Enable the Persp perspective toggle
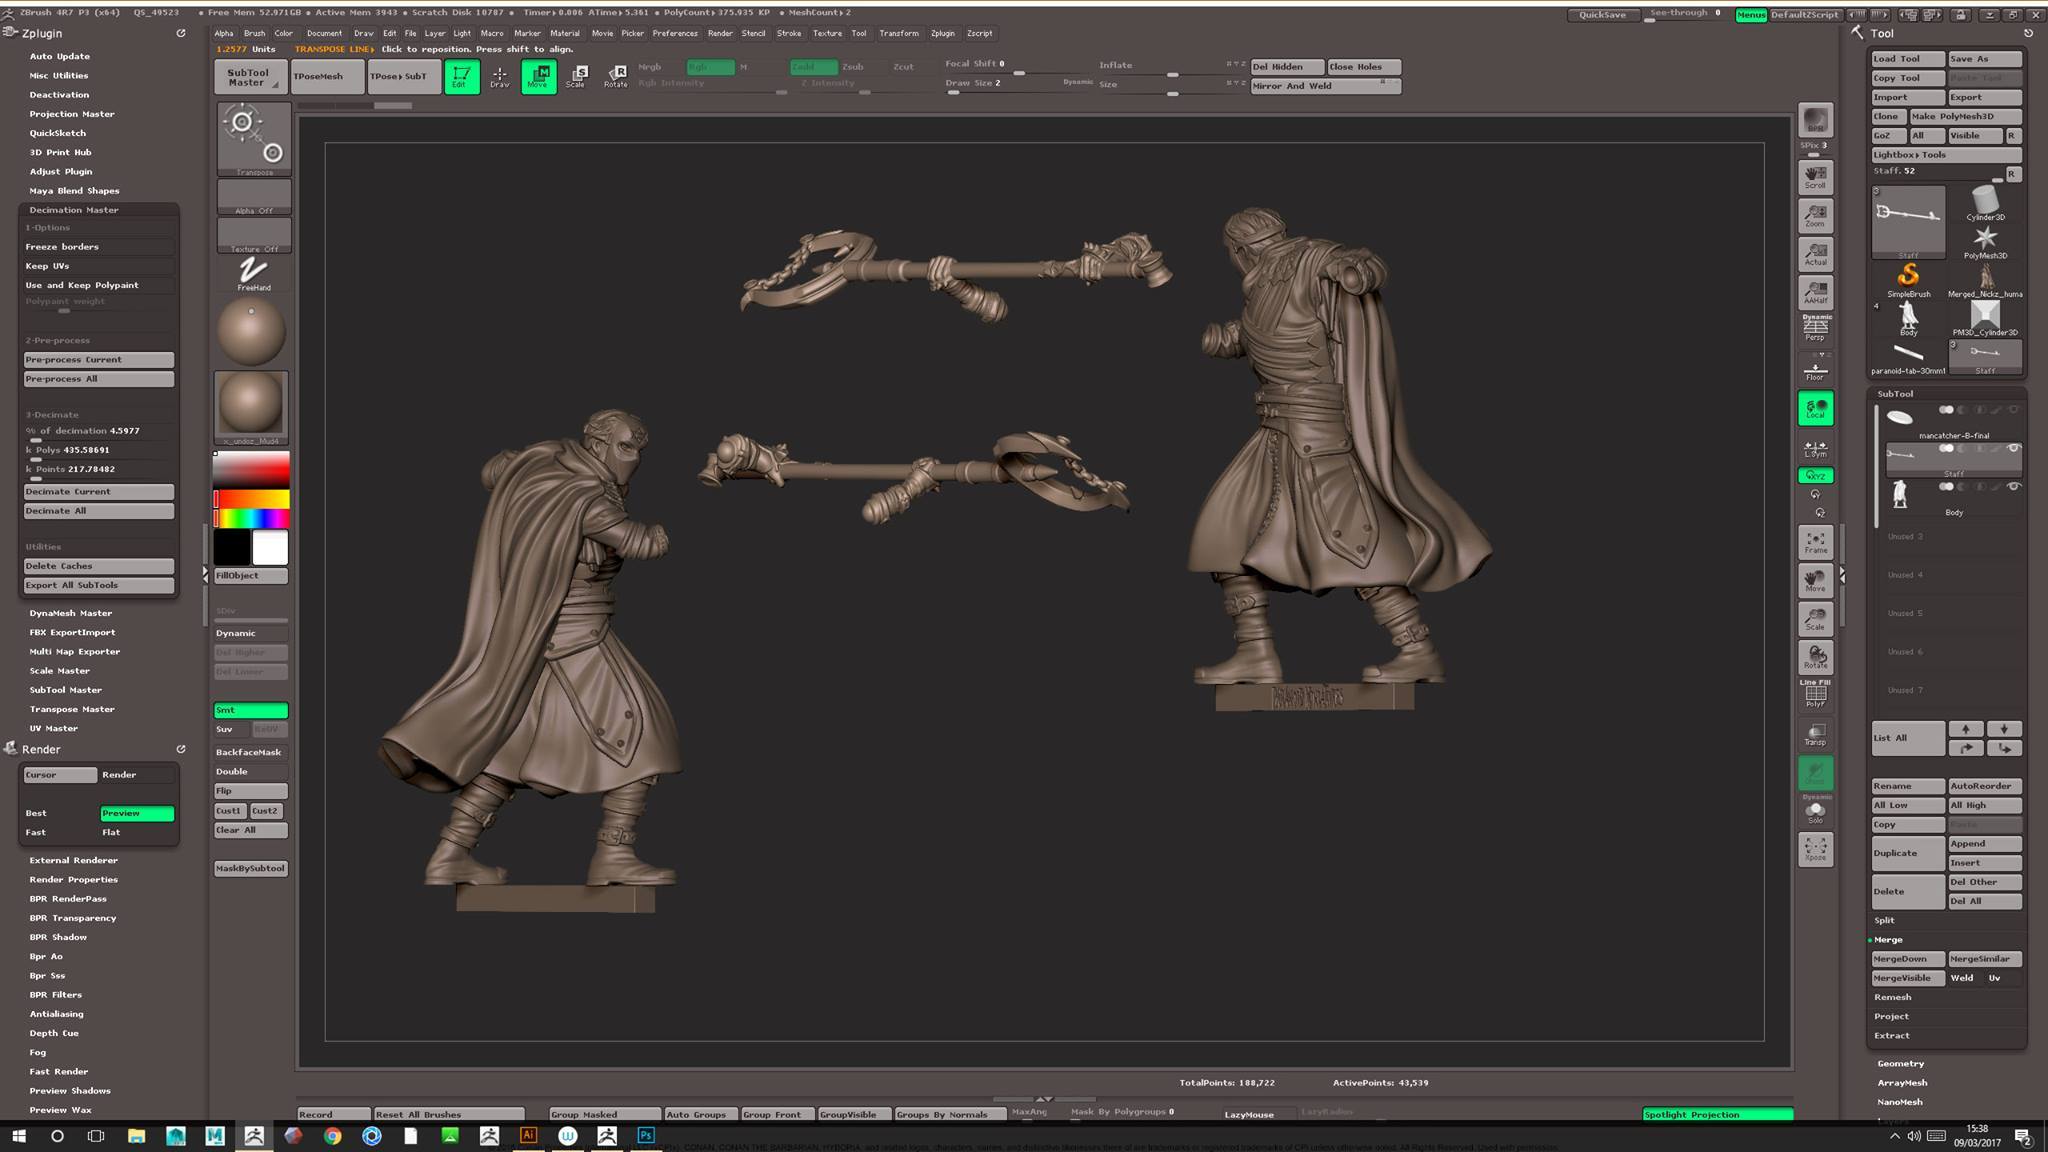2048x1152 pixels. pos(1815,327)
